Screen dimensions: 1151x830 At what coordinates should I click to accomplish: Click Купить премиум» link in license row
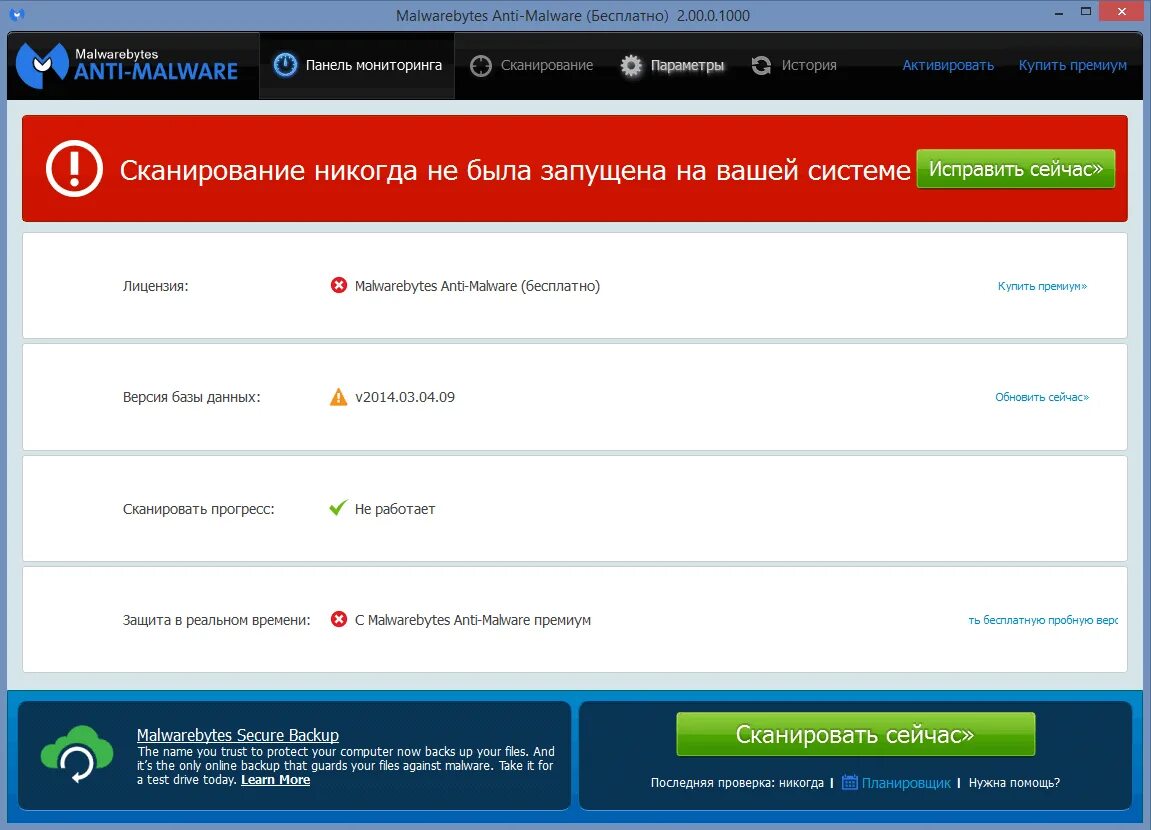1042,286
